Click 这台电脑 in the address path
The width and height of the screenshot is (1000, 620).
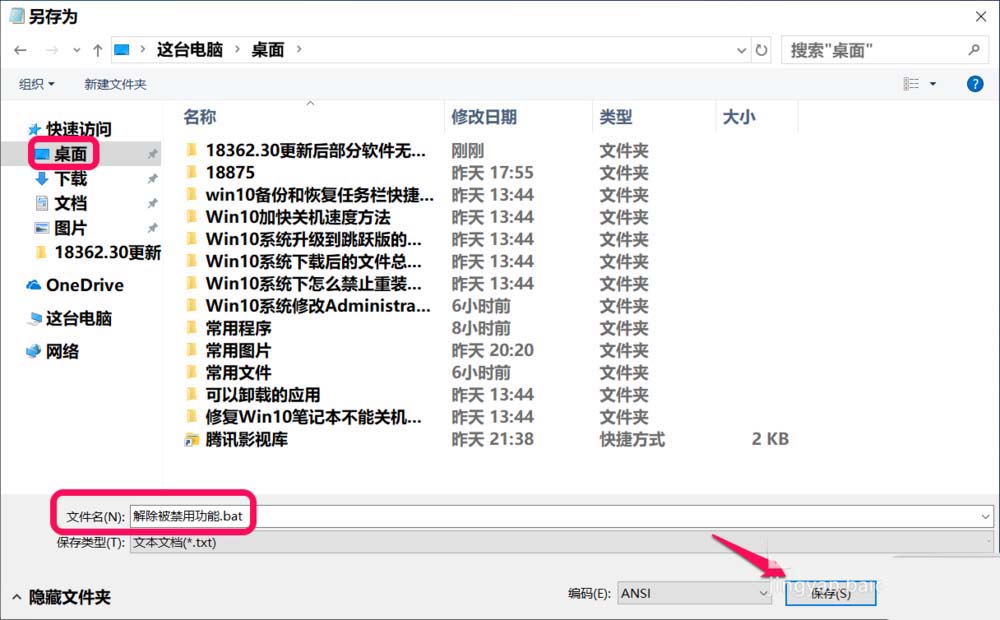coord(189,50)
